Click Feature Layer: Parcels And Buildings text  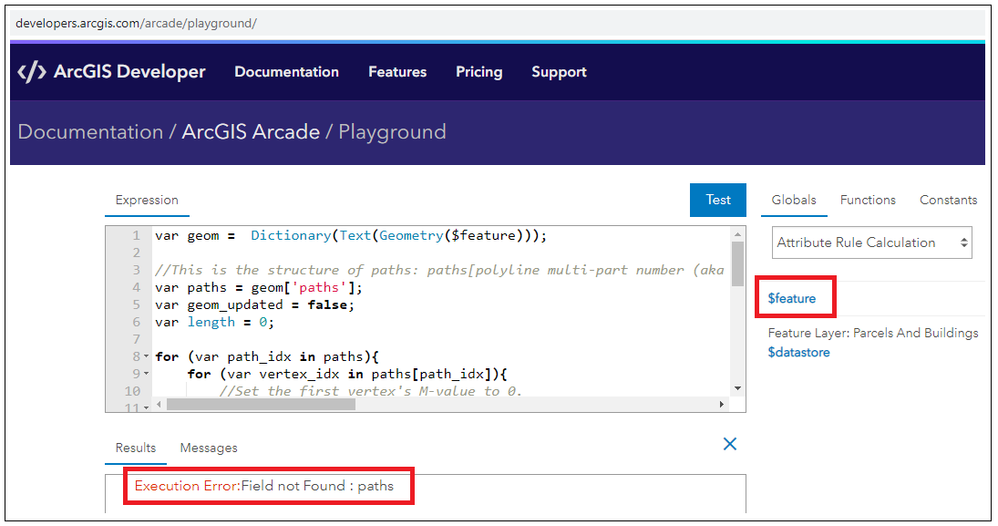point(873,333)
